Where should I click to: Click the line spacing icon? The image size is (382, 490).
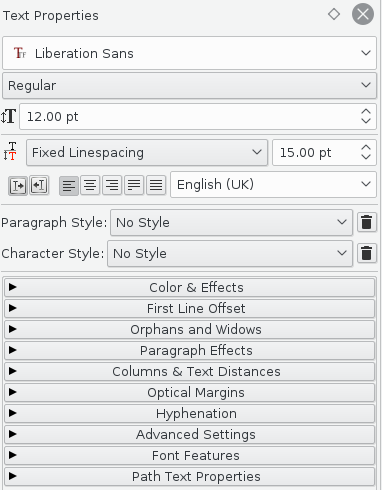click(x=10, y=151)
